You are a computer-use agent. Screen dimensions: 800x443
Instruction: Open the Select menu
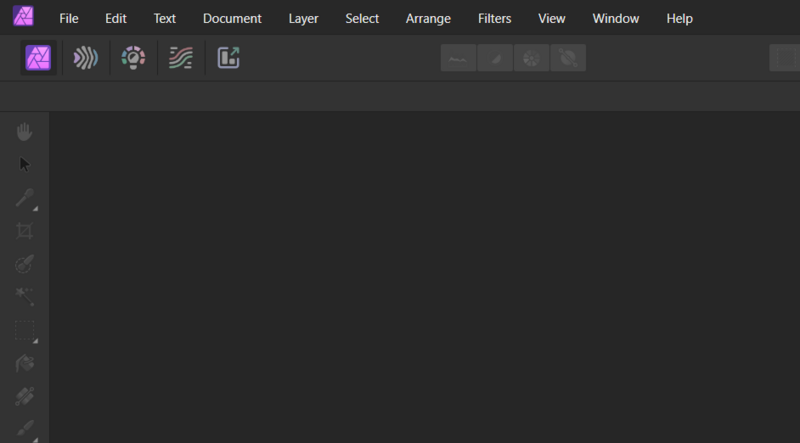(x=362, y=18)
